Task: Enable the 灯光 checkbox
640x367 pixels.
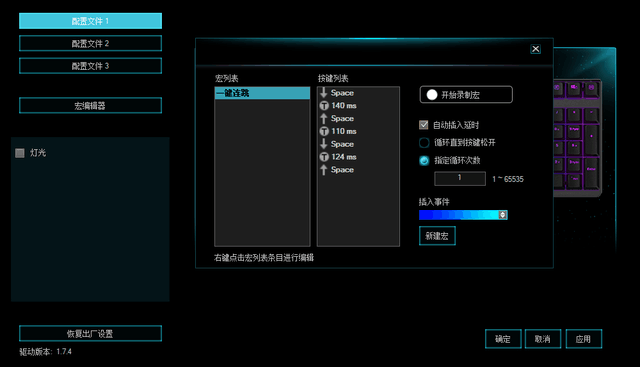Action: pyautogui.click(x=20, y=153)
